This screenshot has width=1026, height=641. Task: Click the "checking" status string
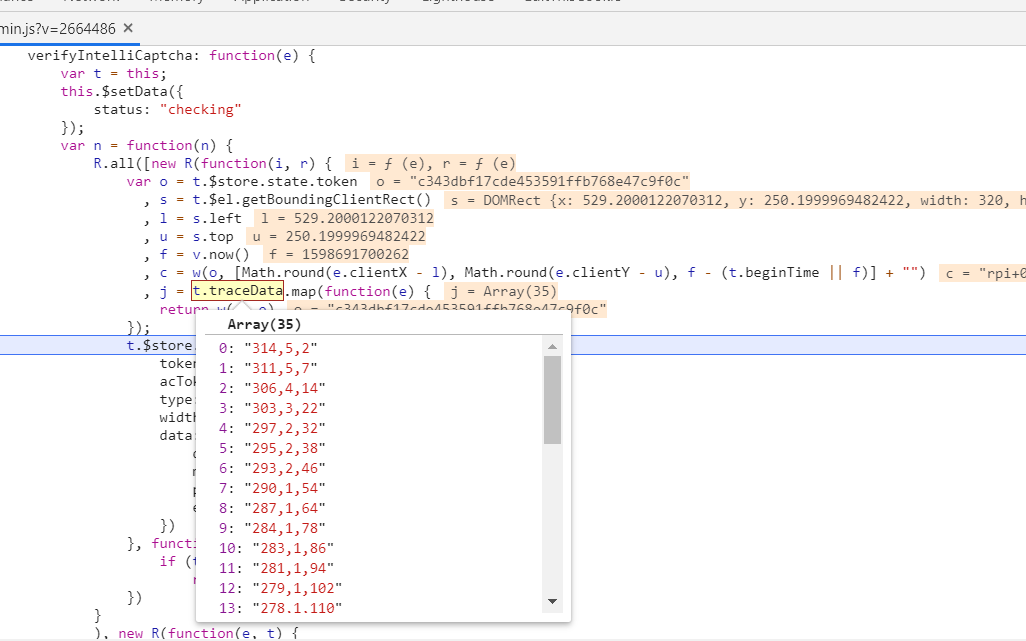tap(200, 109)
